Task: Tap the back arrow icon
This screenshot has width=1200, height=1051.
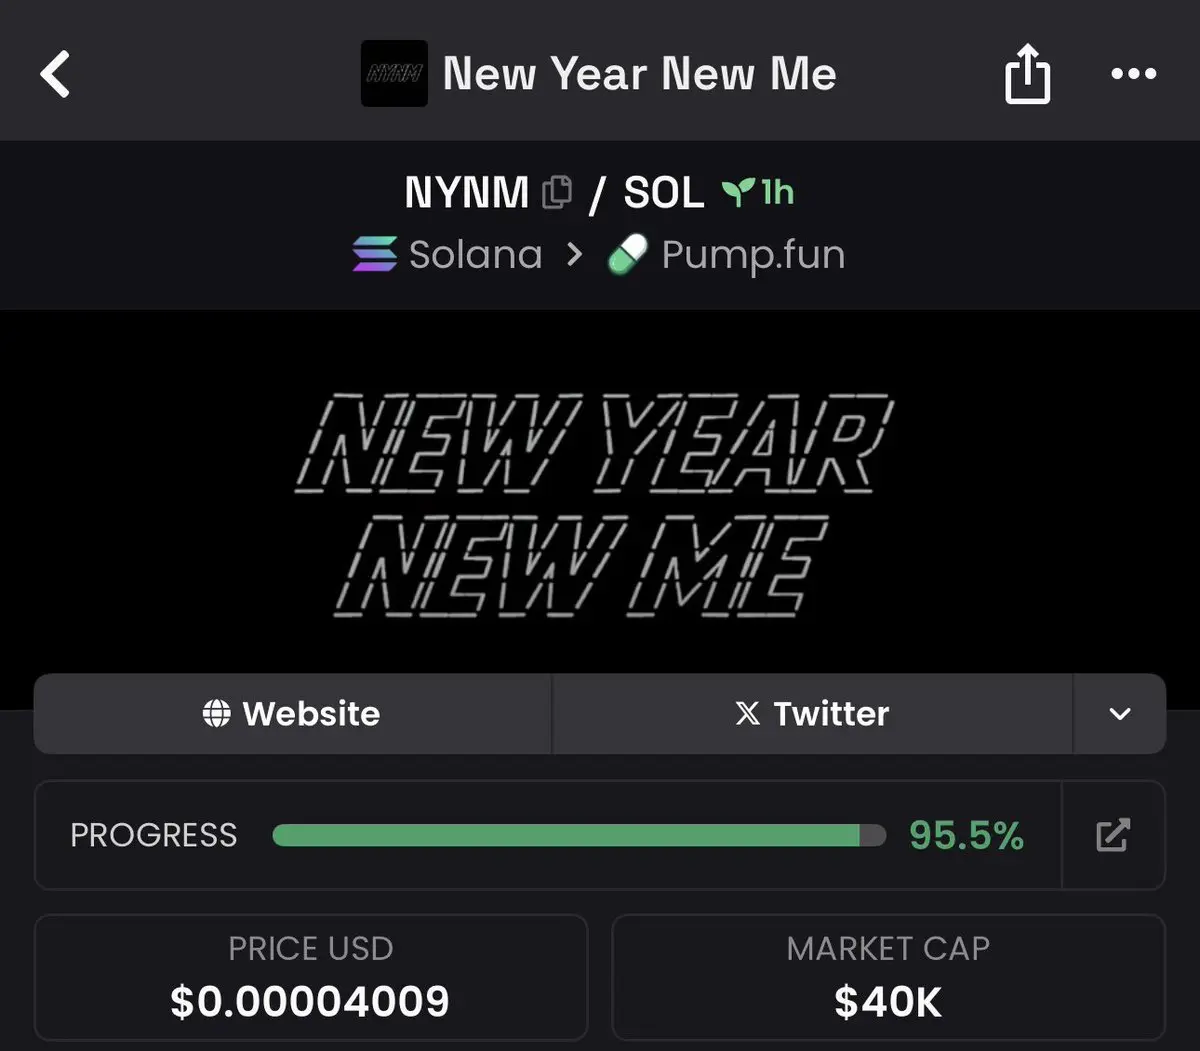Action: coord(55,74)
